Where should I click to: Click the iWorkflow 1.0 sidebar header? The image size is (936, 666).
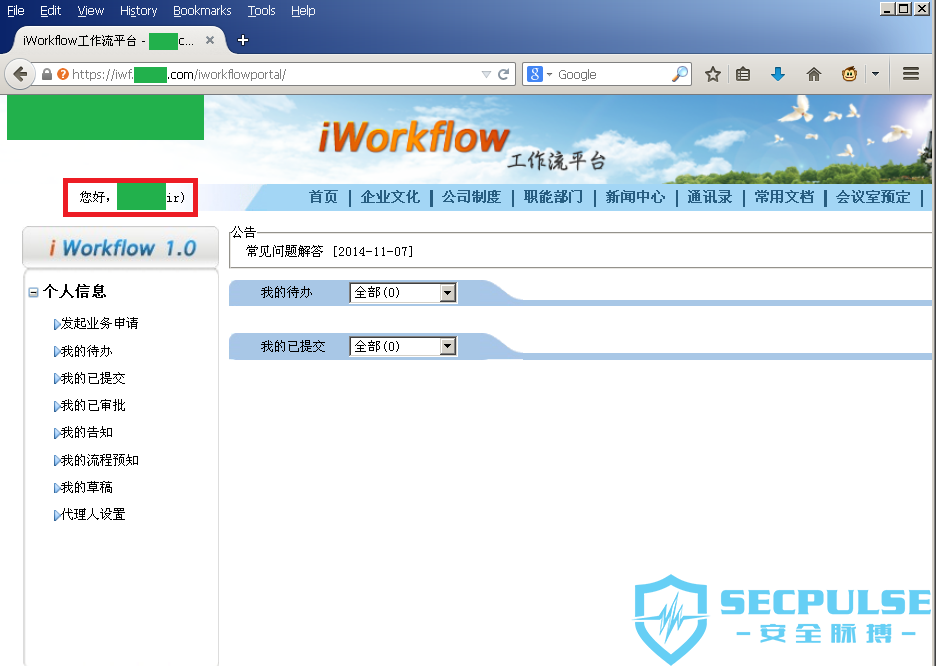(x=121, y=247)
